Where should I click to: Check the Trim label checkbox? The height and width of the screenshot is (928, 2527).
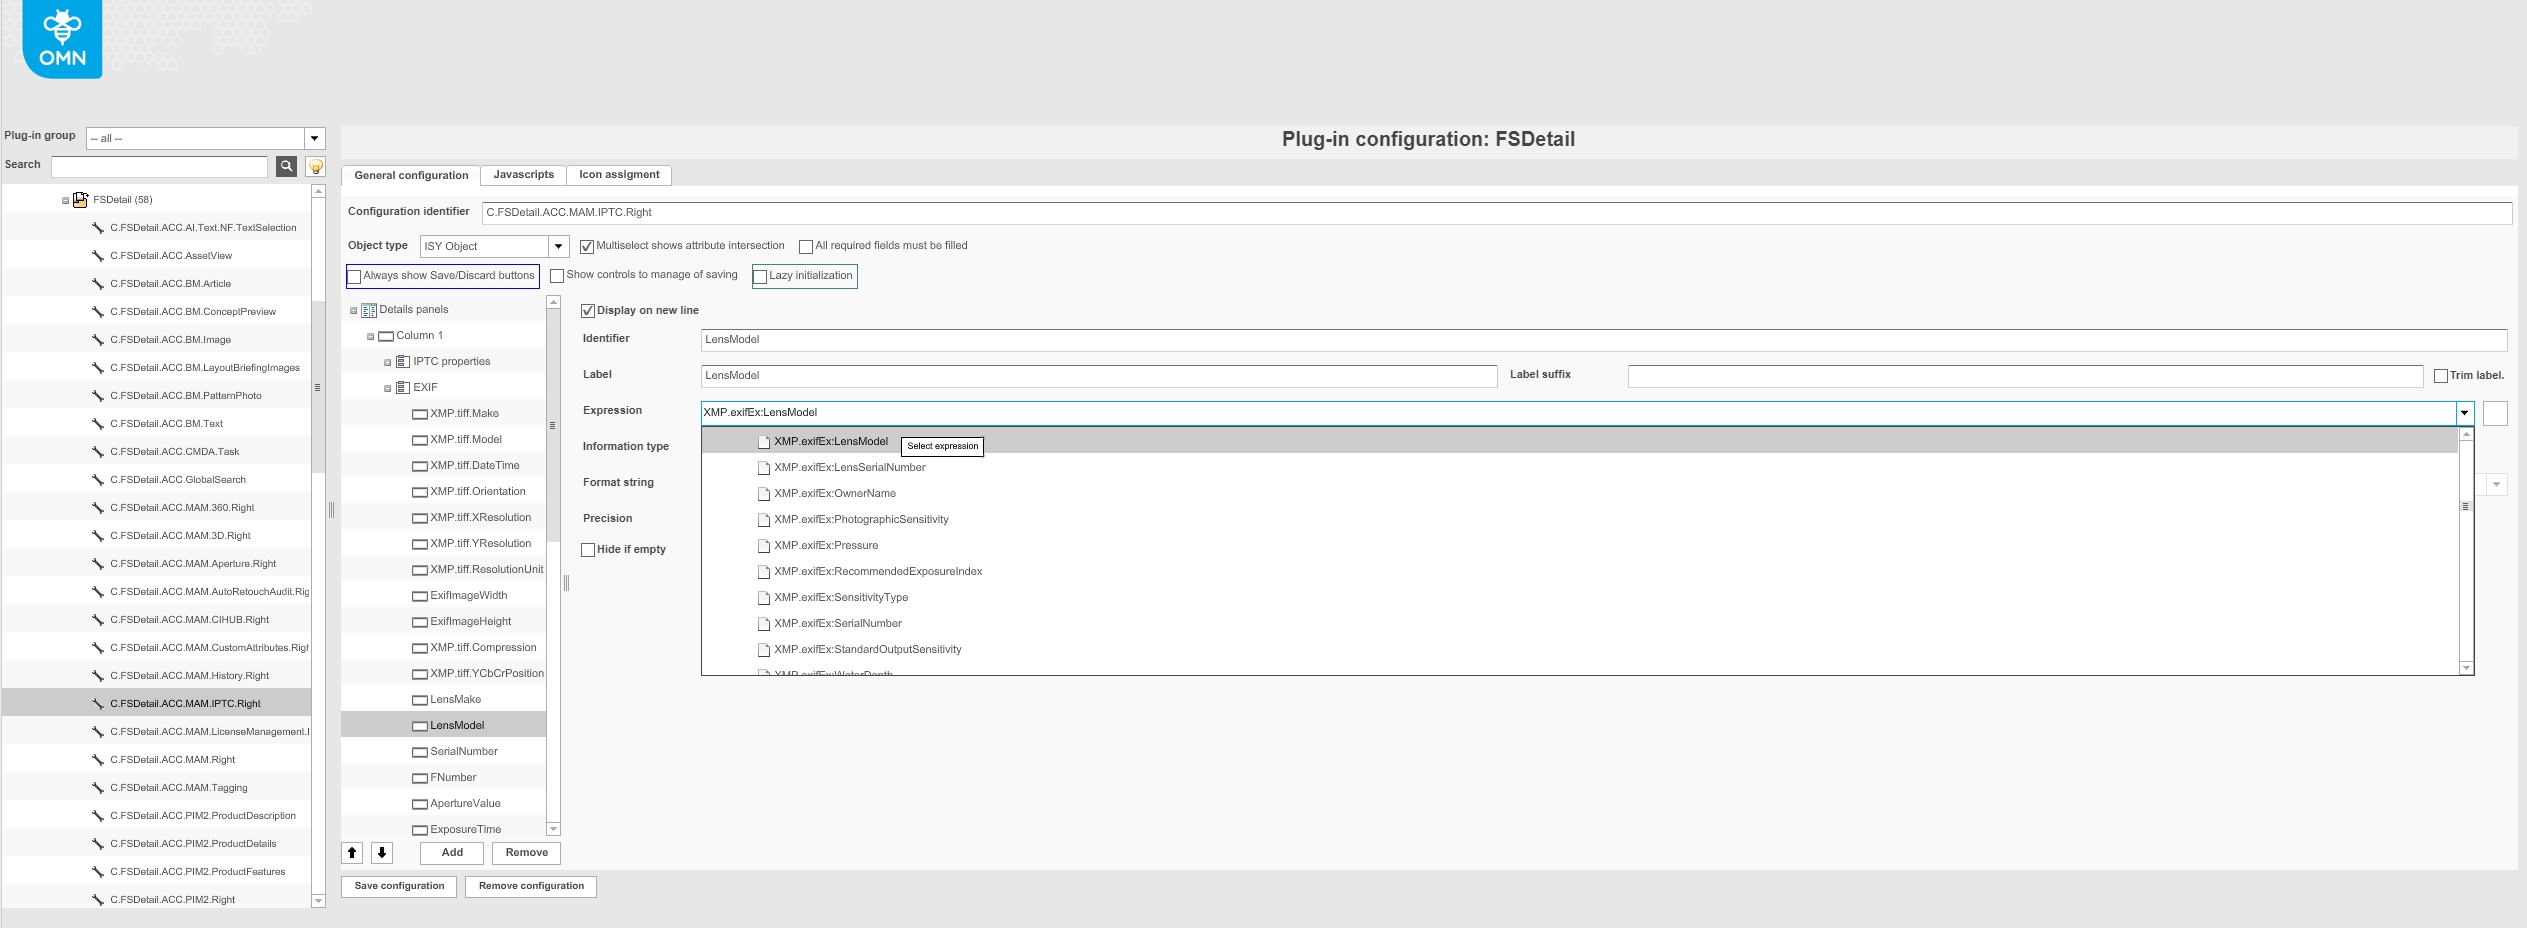[x=2441, y=376]
